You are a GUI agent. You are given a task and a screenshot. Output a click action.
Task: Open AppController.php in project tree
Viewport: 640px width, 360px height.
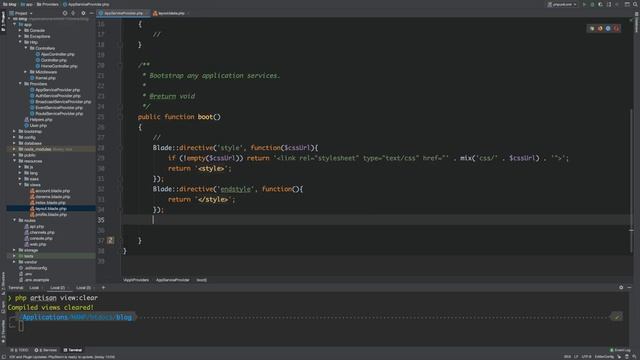(x=55, y=54)
